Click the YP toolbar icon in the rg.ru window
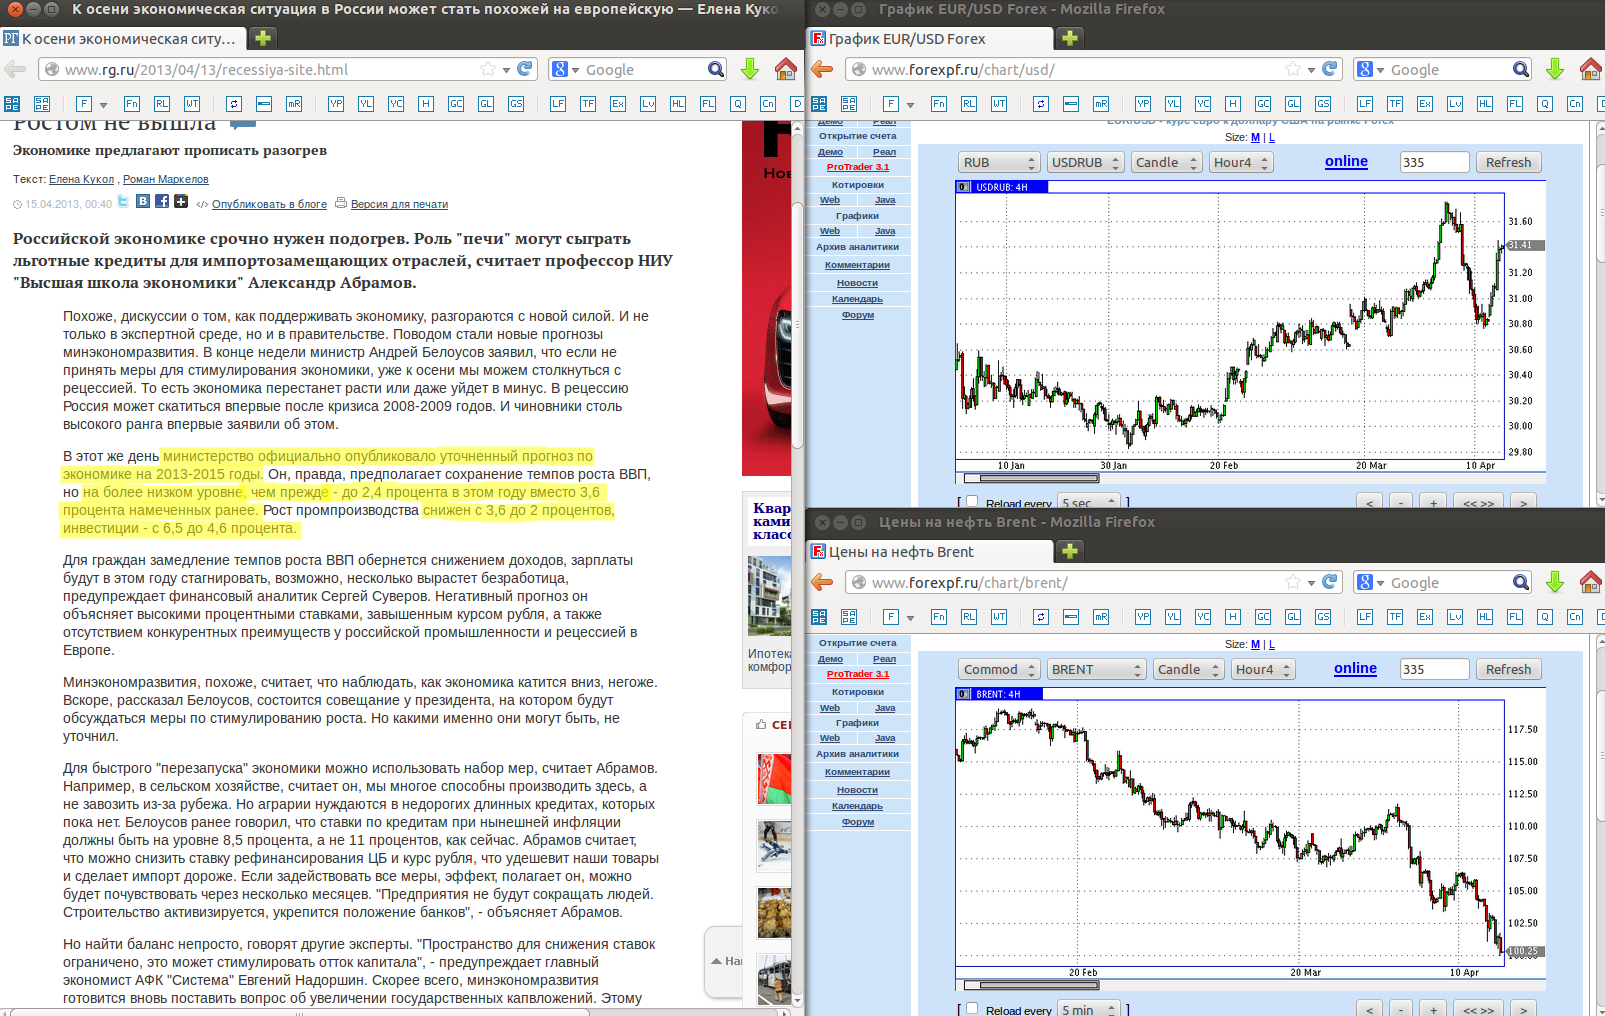 [x=336, y=104]
